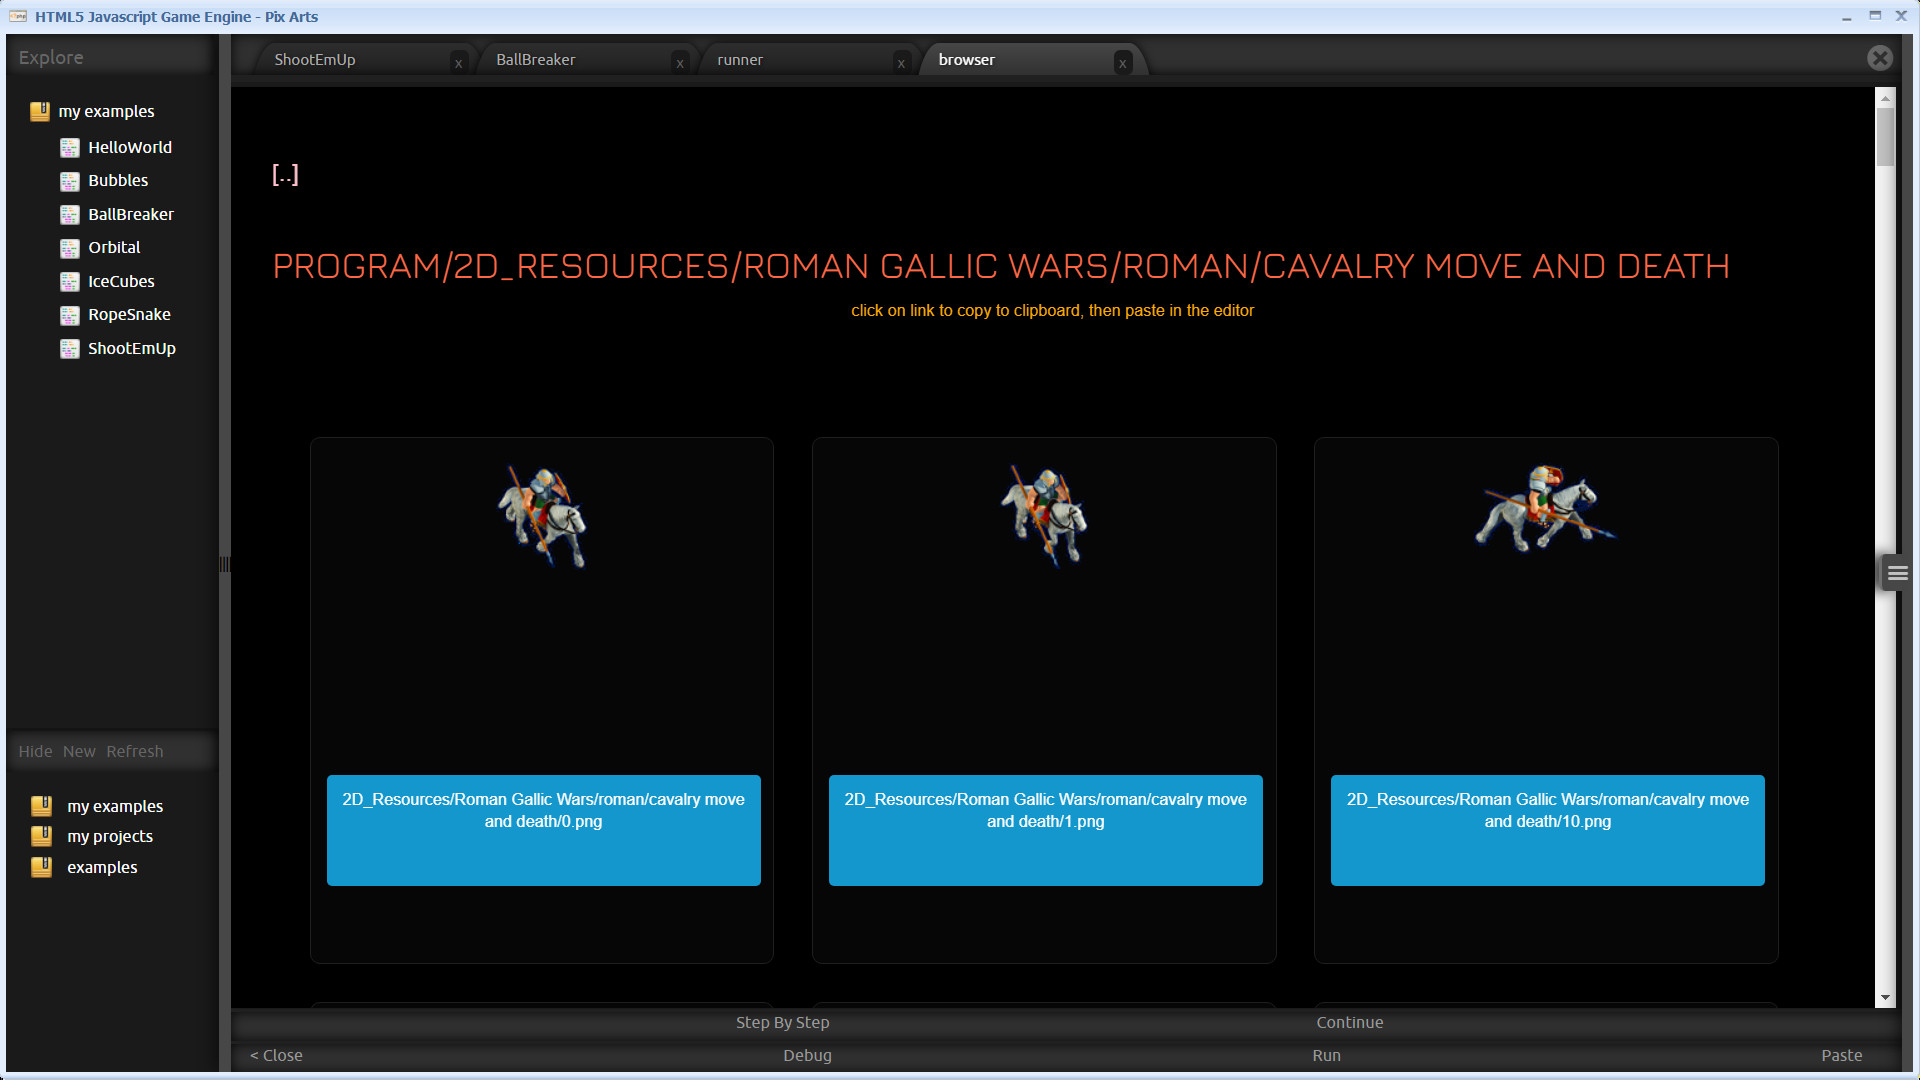Click the IceCubes project icon
This screenshot has height=1080, width=1920.
pos(71,281)
